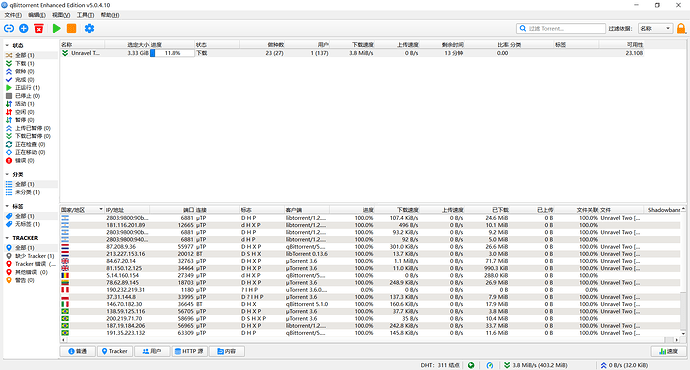
Task: Click the orange stop torrent icon
Action: click(x=71, y=29)
